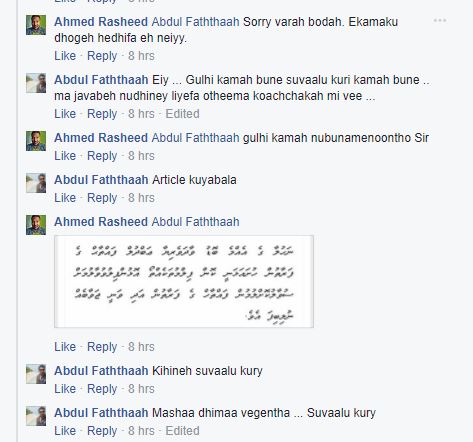Click Abdul Faththaah's avatar on the 'Article kuyabala' comment
Image resolution: width=473 pixels, height=442 pixels.
[x=36, y=183]
